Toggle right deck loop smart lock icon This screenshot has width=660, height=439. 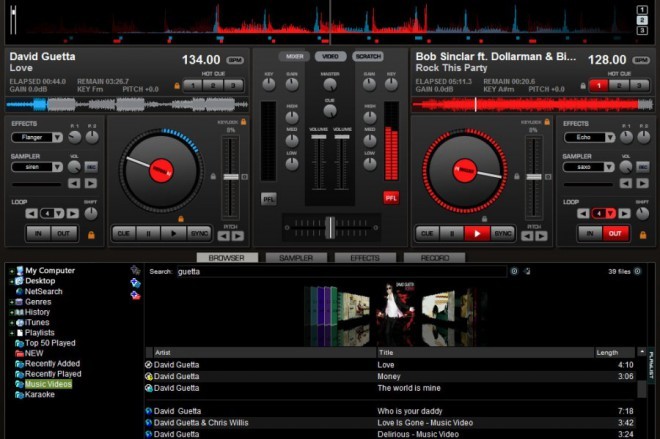(x=643, y=235)
